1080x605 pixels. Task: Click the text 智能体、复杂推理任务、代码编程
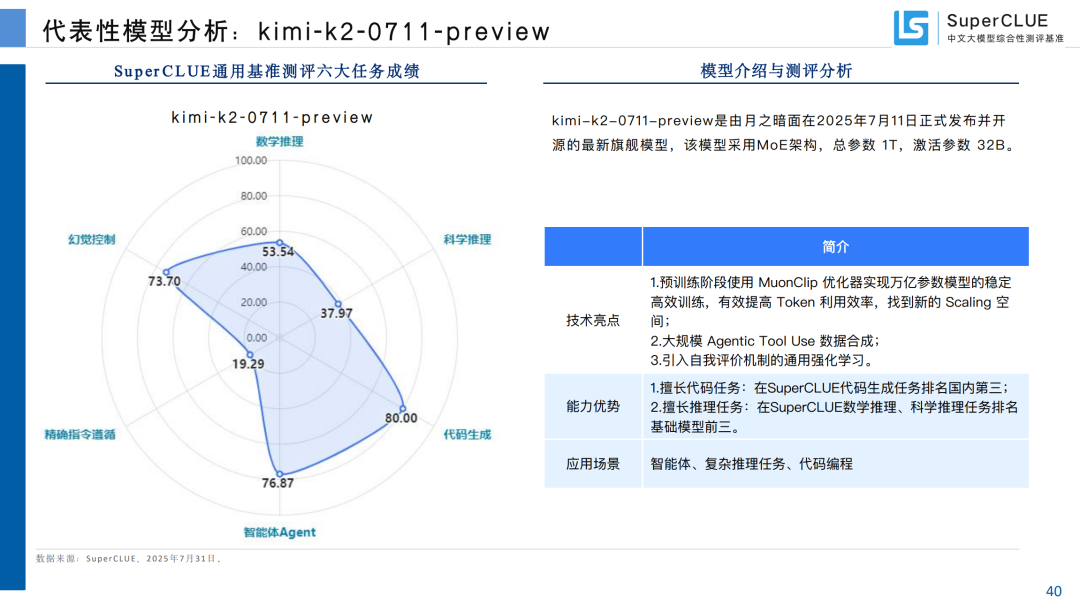pos(751,464)
